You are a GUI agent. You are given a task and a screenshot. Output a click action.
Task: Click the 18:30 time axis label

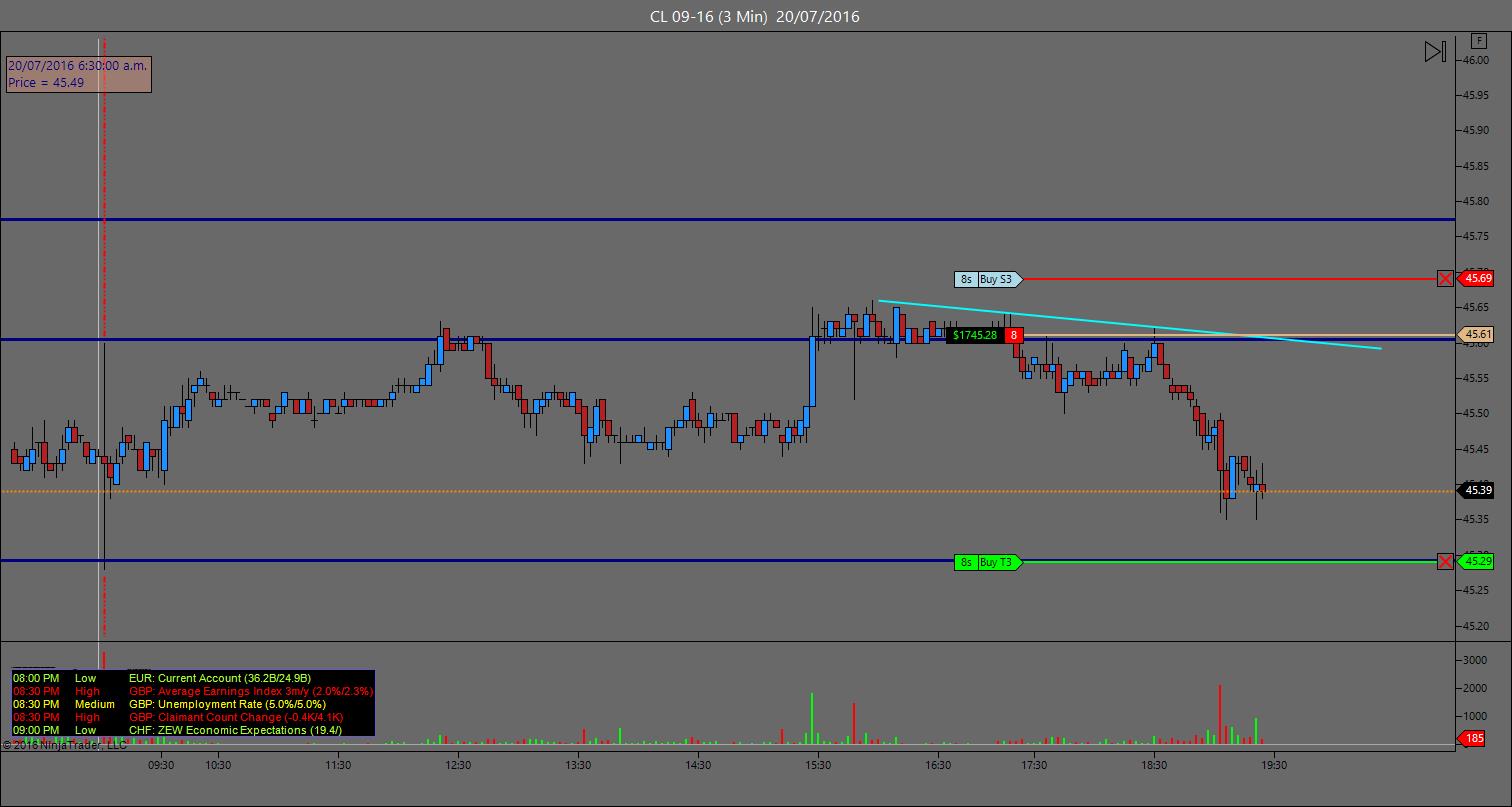click(1154, 765)
